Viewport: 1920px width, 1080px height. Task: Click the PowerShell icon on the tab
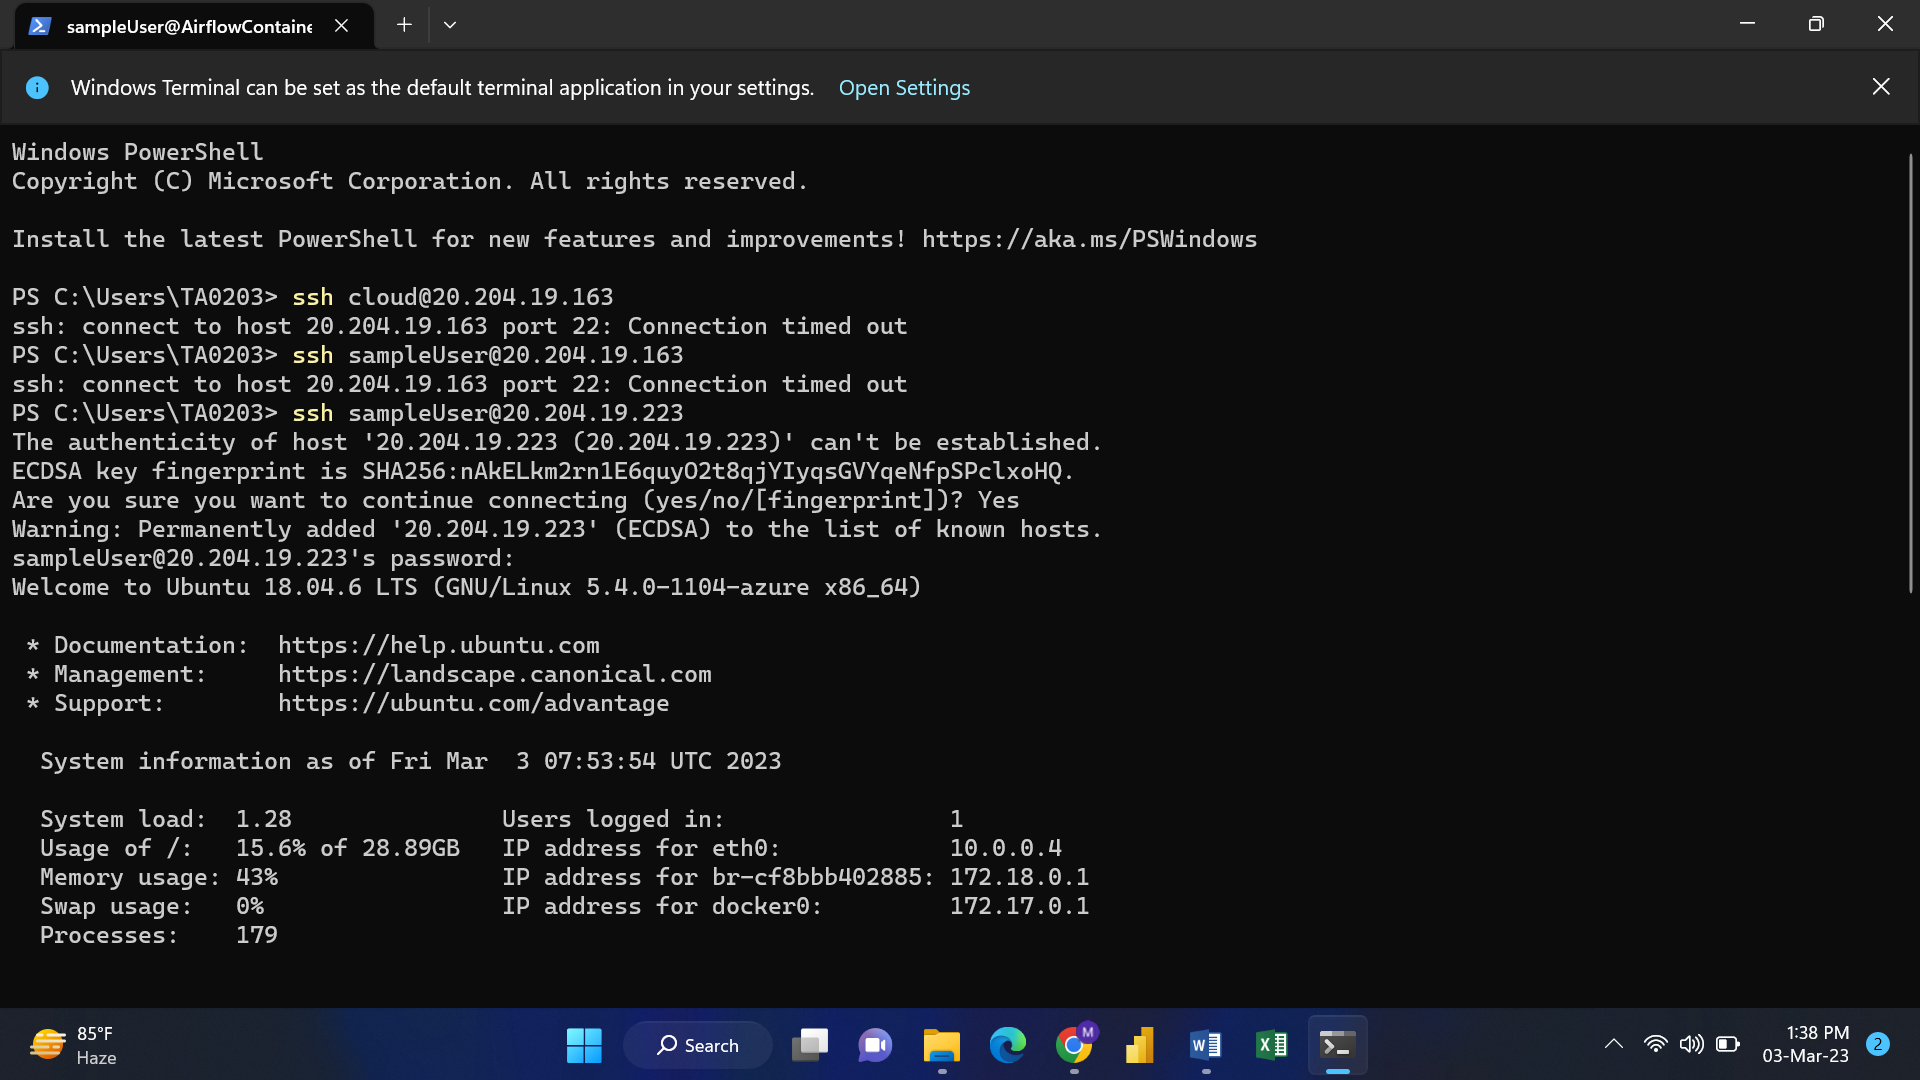coord(39,26)
